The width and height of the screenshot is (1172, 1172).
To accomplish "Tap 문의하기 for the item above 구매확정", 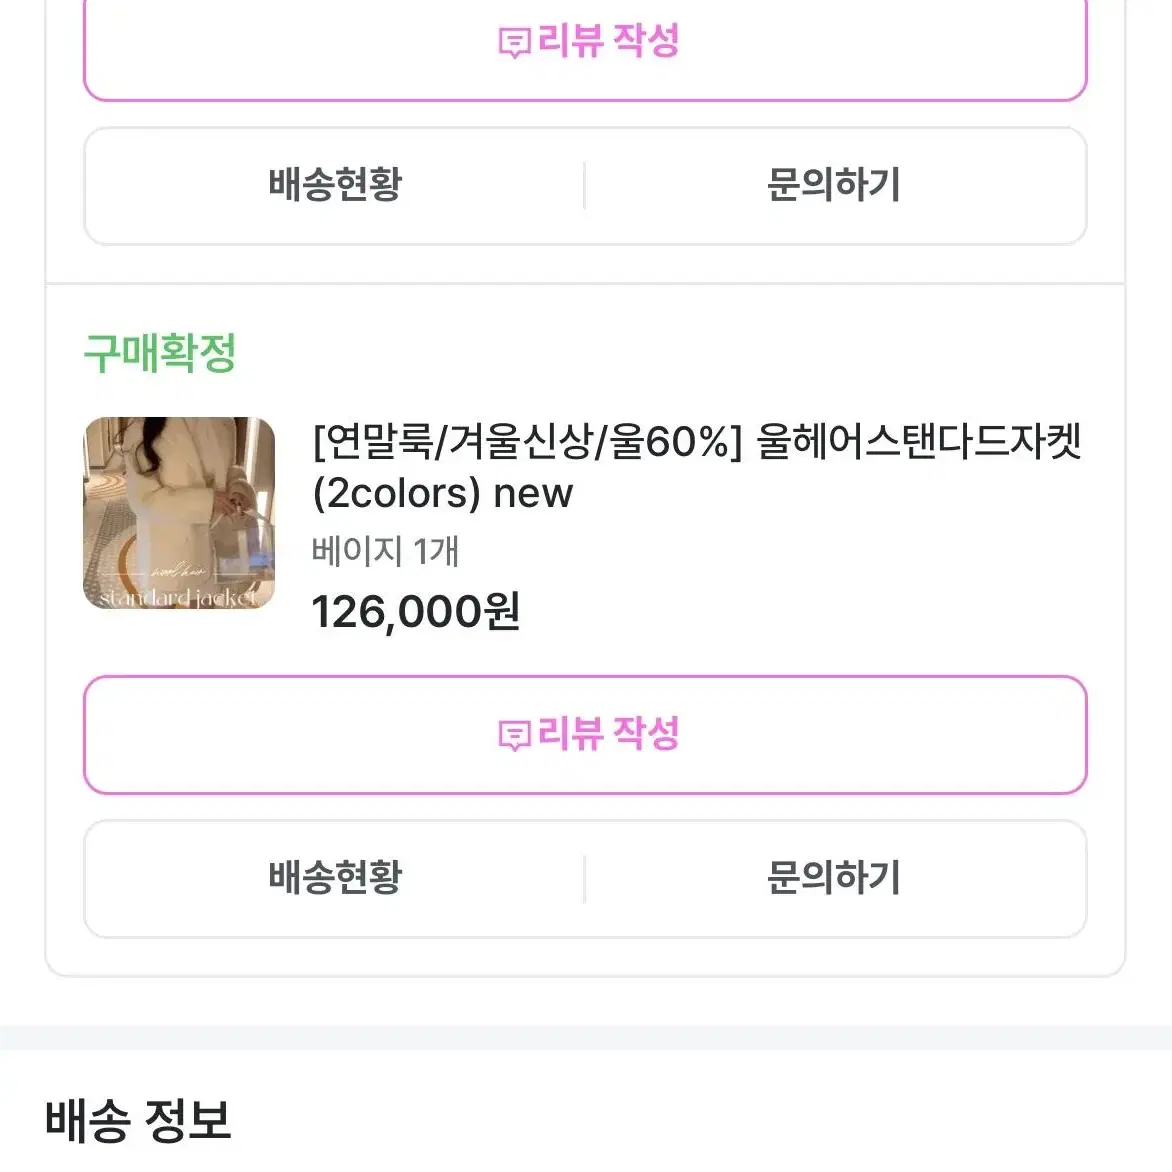I will point(834,185).
